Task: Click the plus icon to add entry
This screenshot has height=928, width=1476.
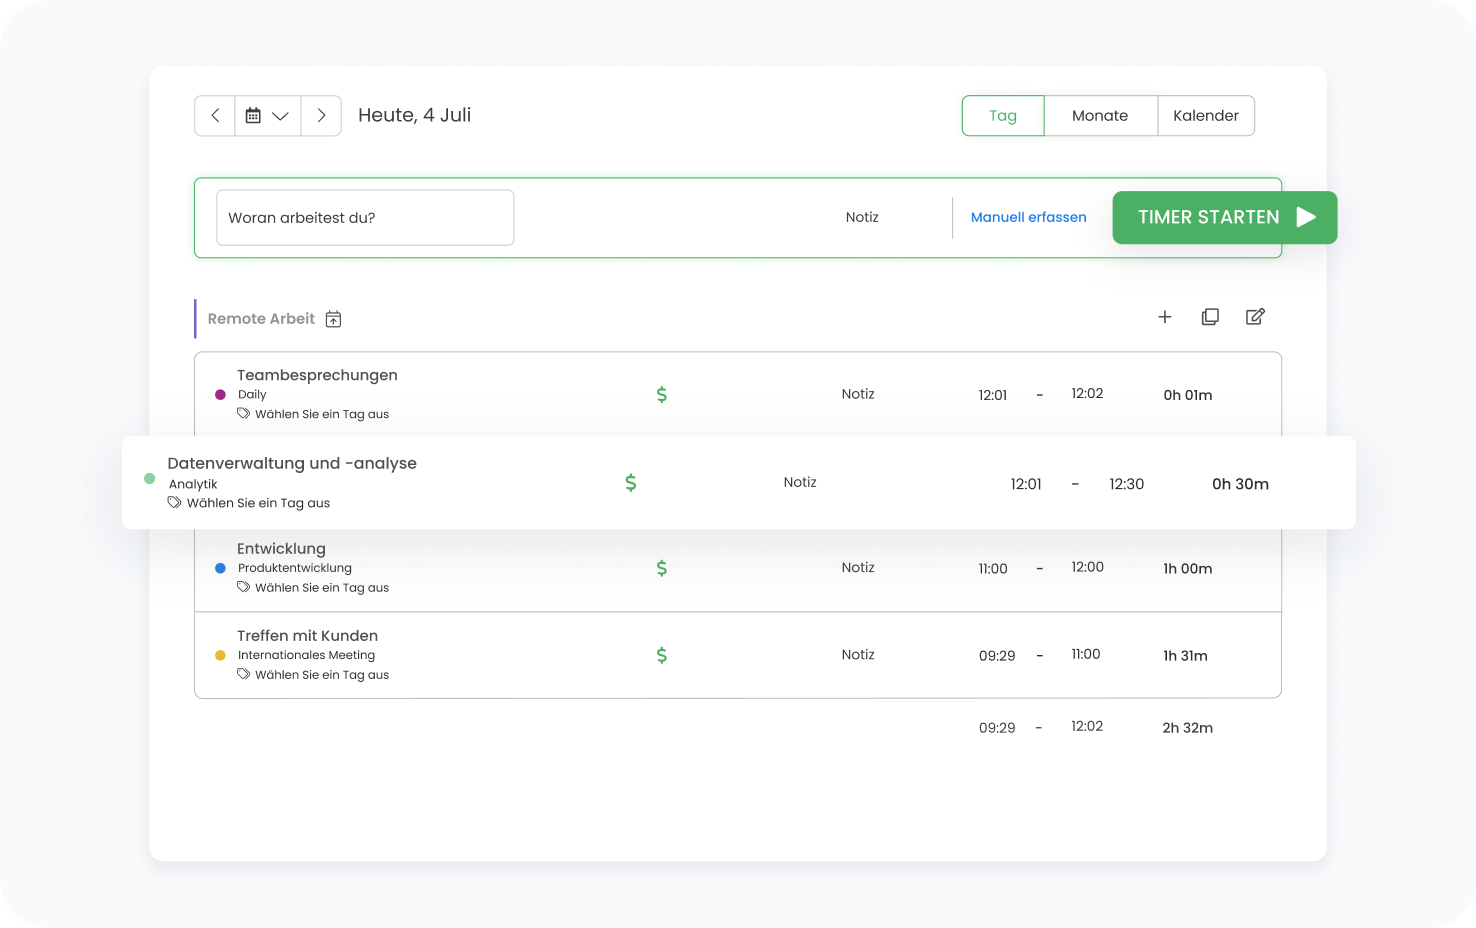Action: [x=1165, y=317]
